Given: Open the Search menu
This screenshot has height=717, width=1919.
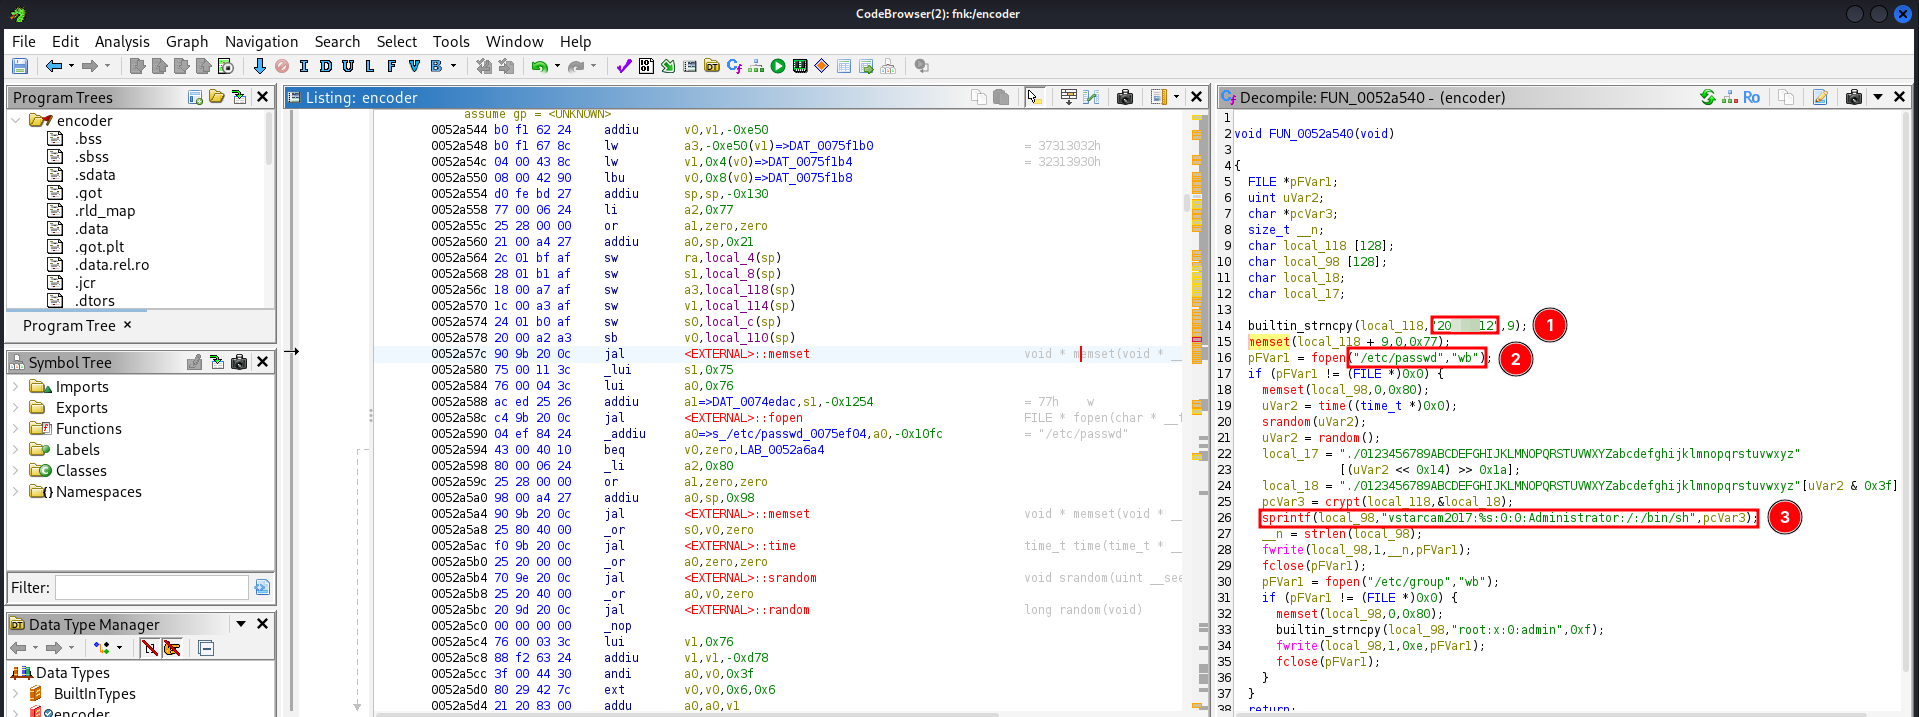Looking at the screenshot, I should (x=337, y=41).
